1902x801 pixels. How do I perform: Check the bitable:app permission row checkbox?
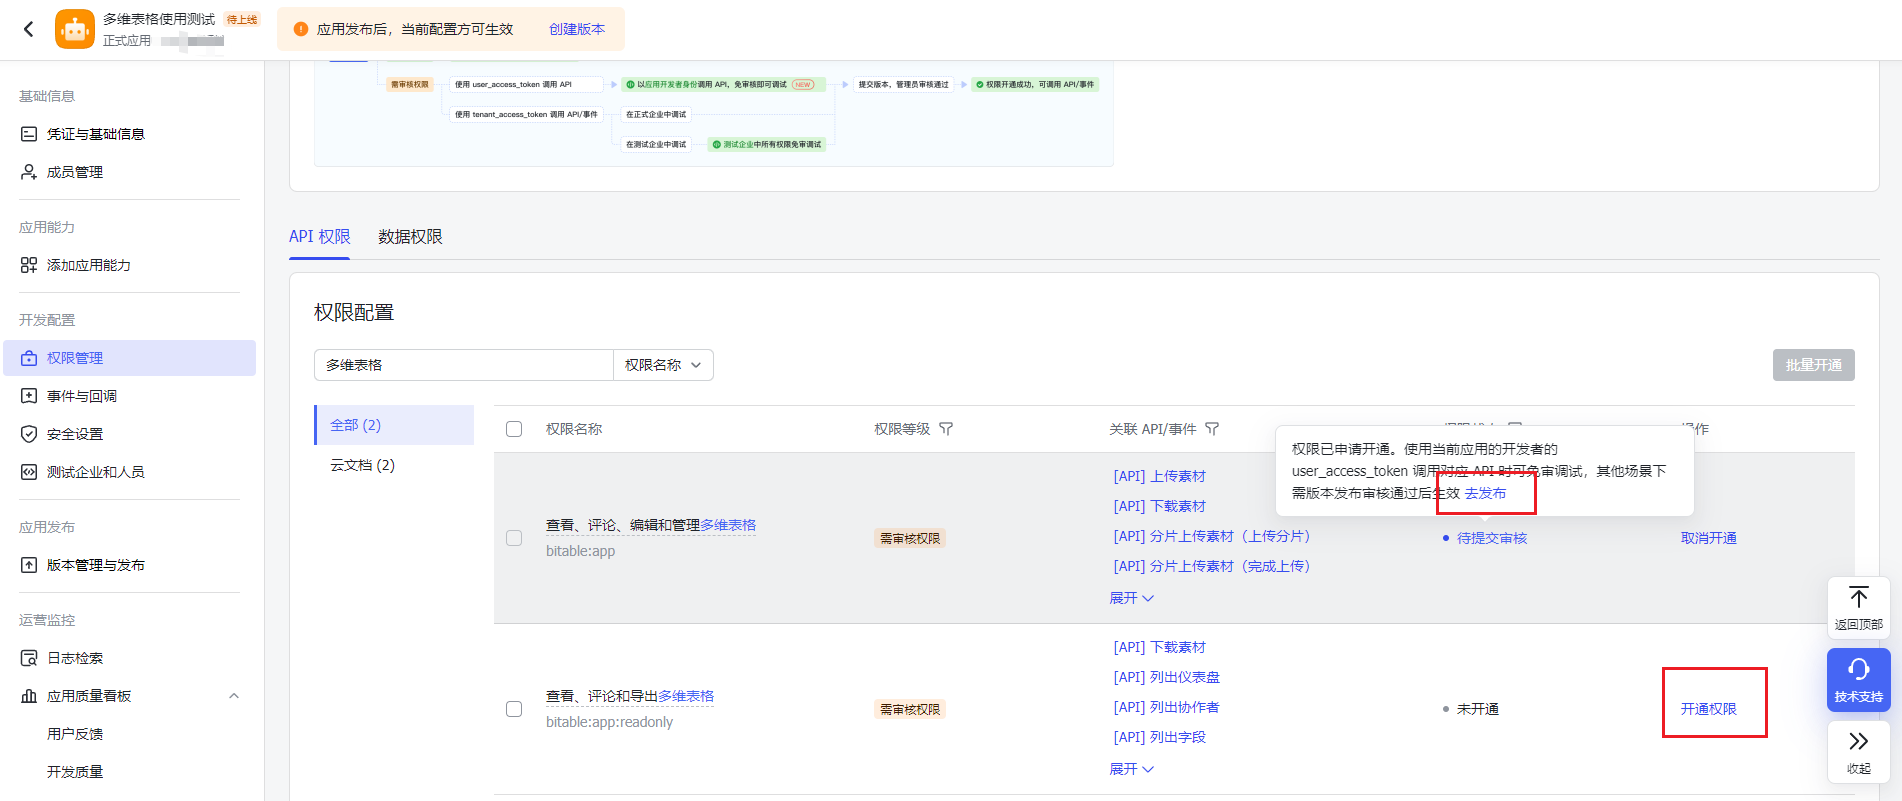[514, 538]
